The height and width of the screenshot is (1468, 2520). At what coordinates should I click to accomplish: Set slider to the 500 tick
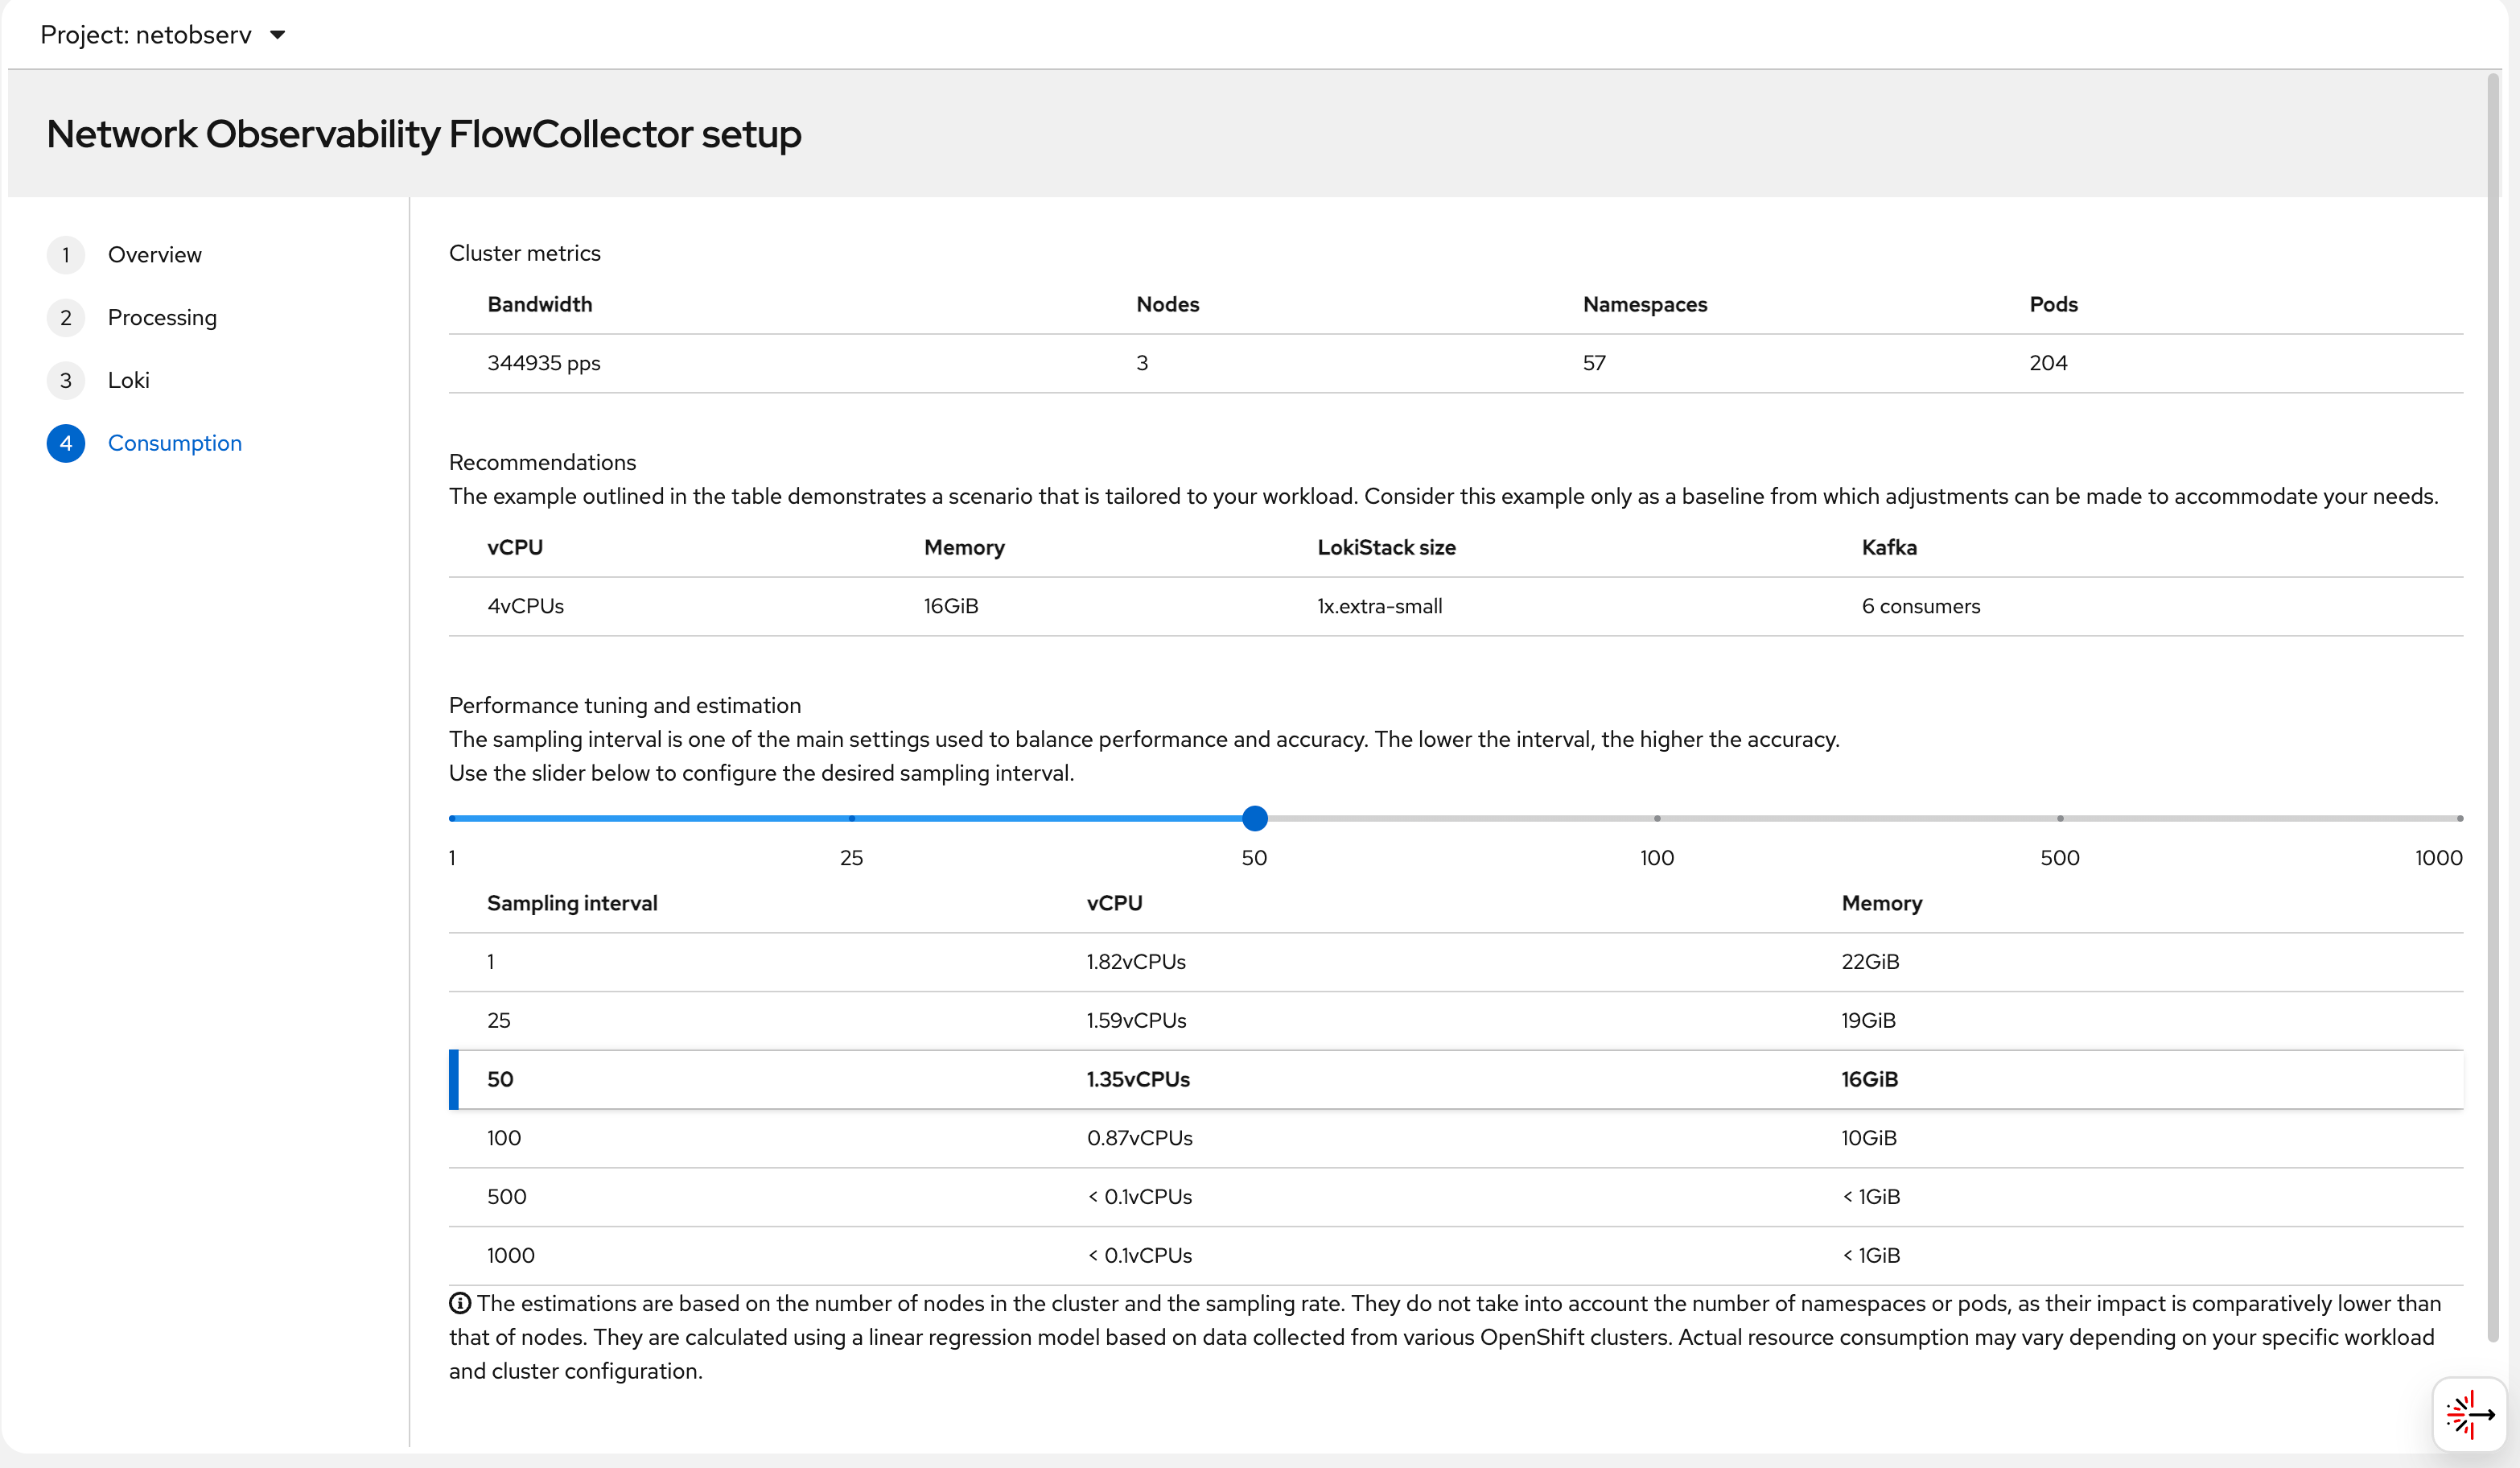coord(2059,818)
